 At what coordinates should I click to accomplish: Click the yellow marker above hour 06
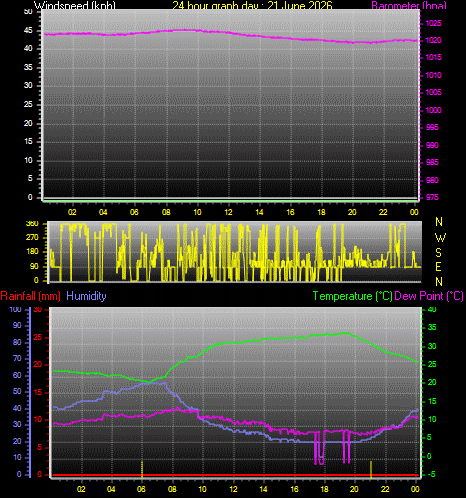click(x=142, y=469)
